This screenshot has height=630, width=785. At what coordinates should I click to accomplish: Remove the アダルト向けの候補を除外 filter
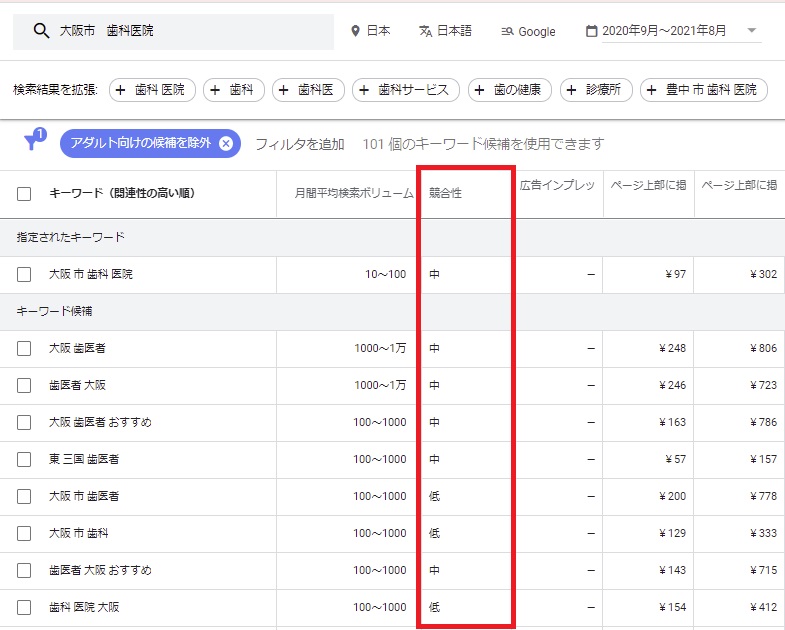(x=226, y=144)
